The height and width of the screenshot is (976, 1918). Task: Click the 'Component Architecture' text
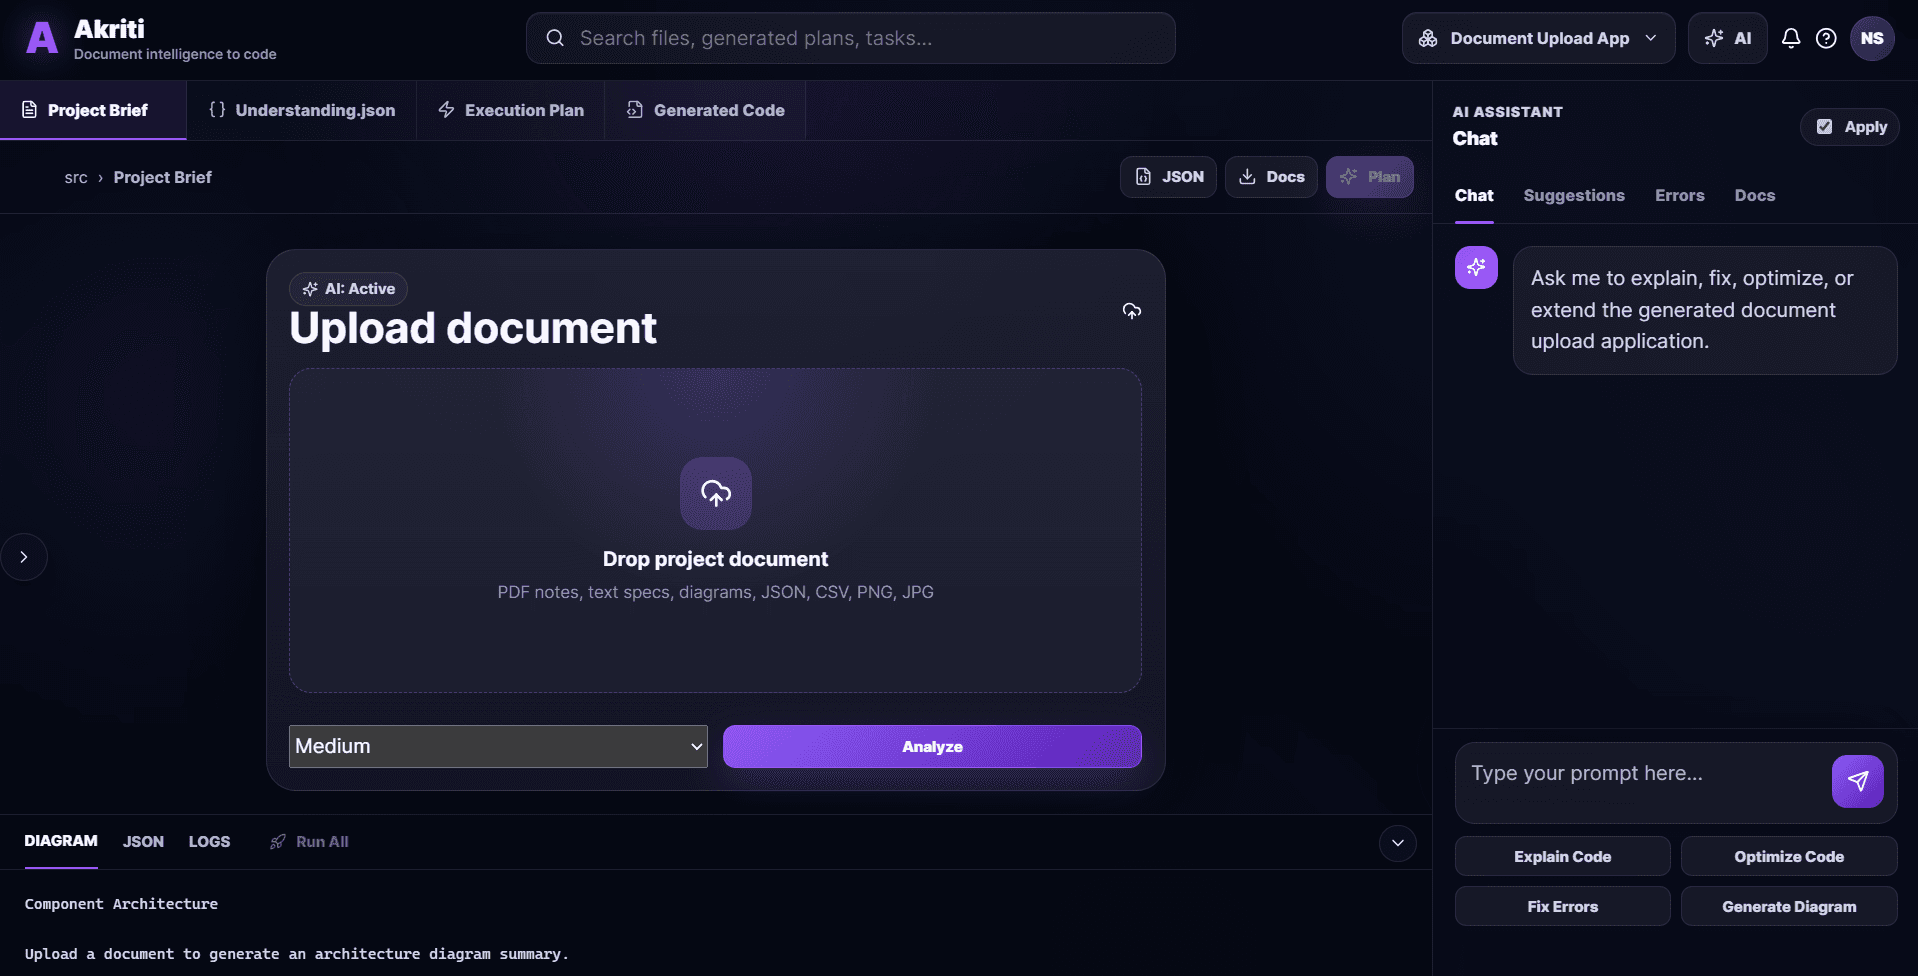(121, 904)
